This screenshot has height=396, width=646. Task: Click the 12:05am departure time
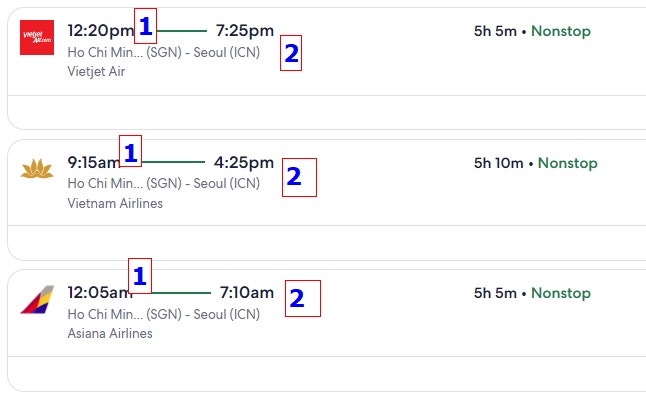click(100, 293)
